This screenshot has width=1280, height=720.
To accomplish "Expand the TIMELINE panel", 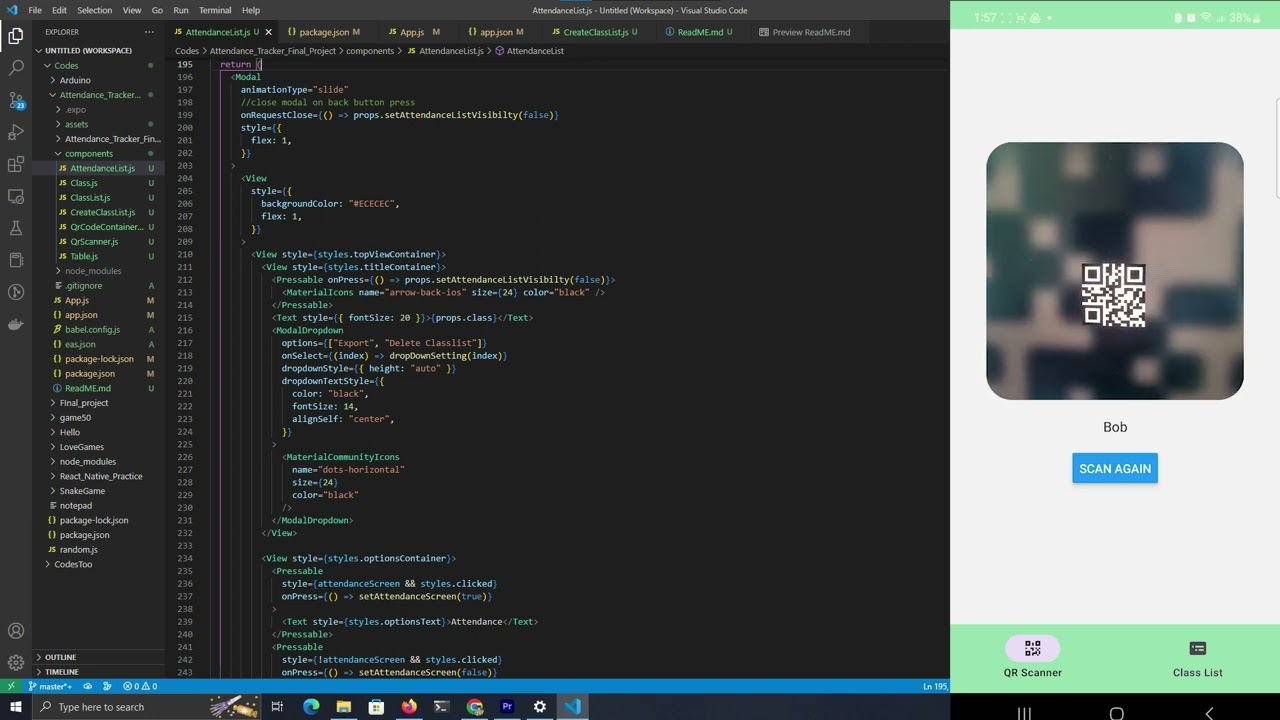I will point(61,672).
